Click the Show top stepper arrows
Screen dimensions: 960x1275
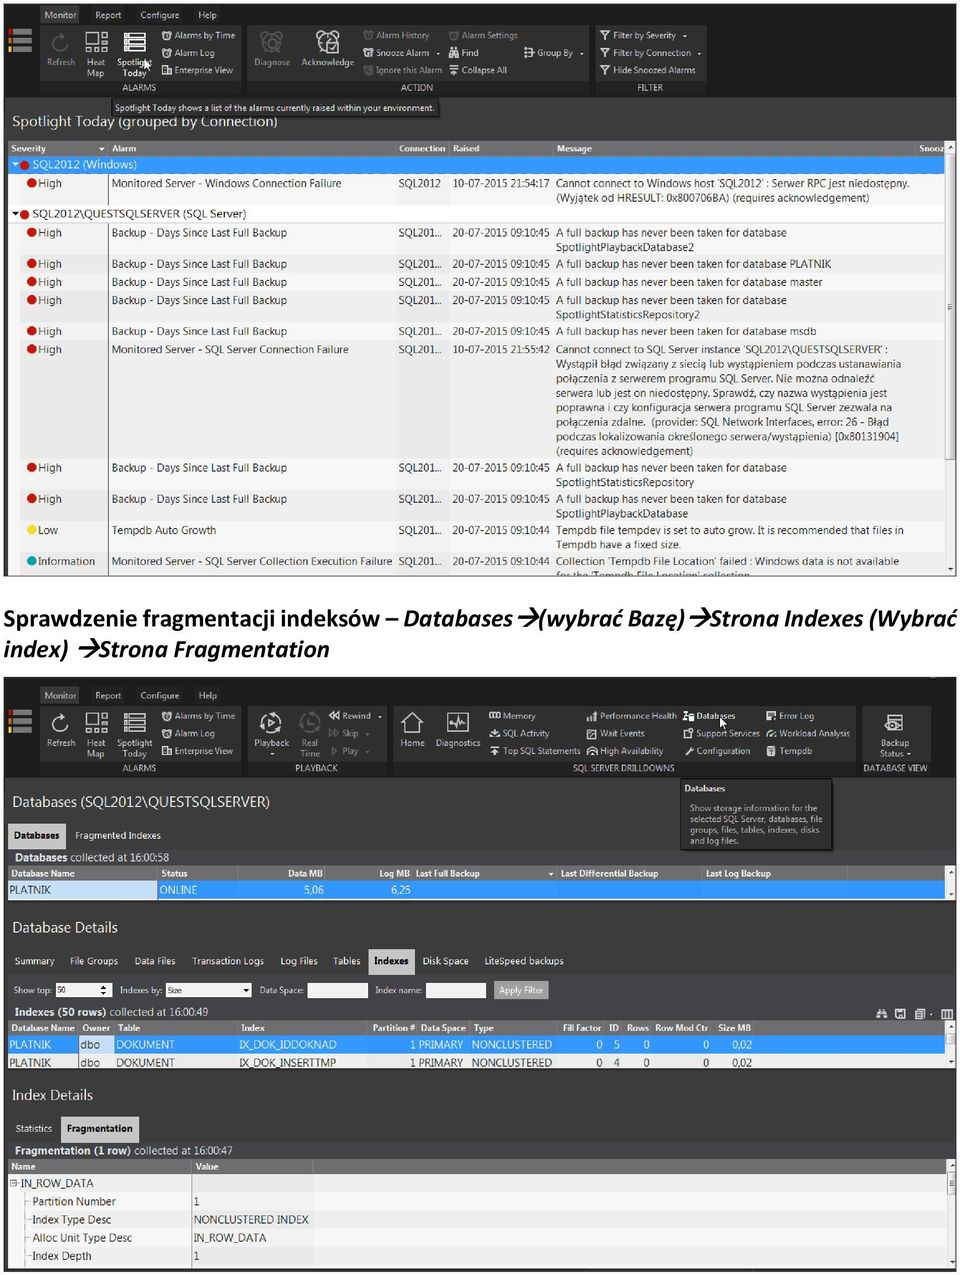[x=104, y=990]
